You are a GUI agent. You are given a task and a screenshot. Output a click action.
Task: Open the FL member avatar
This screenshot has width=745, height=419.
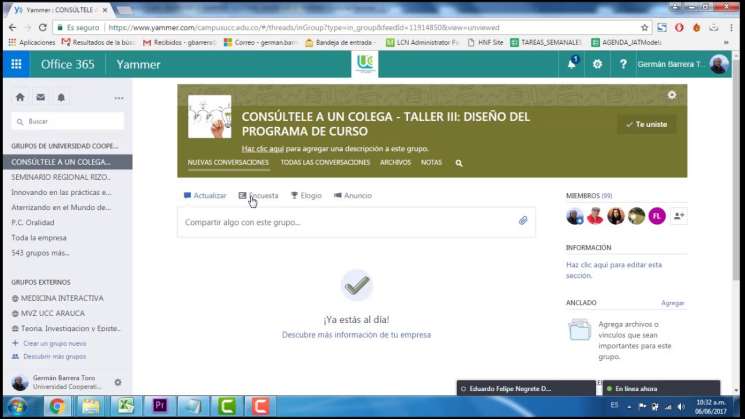coord(657,216)
